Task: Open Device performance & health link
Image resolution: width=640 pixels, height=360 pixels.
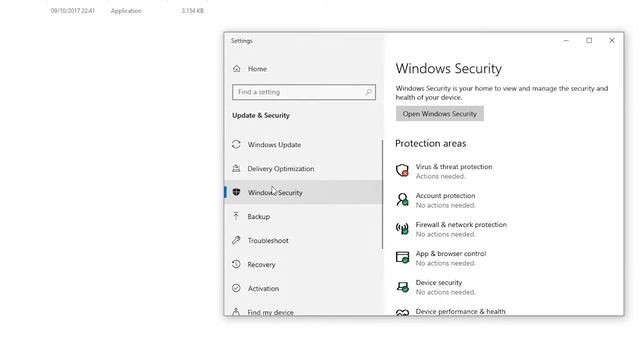Action: (460, 311)
